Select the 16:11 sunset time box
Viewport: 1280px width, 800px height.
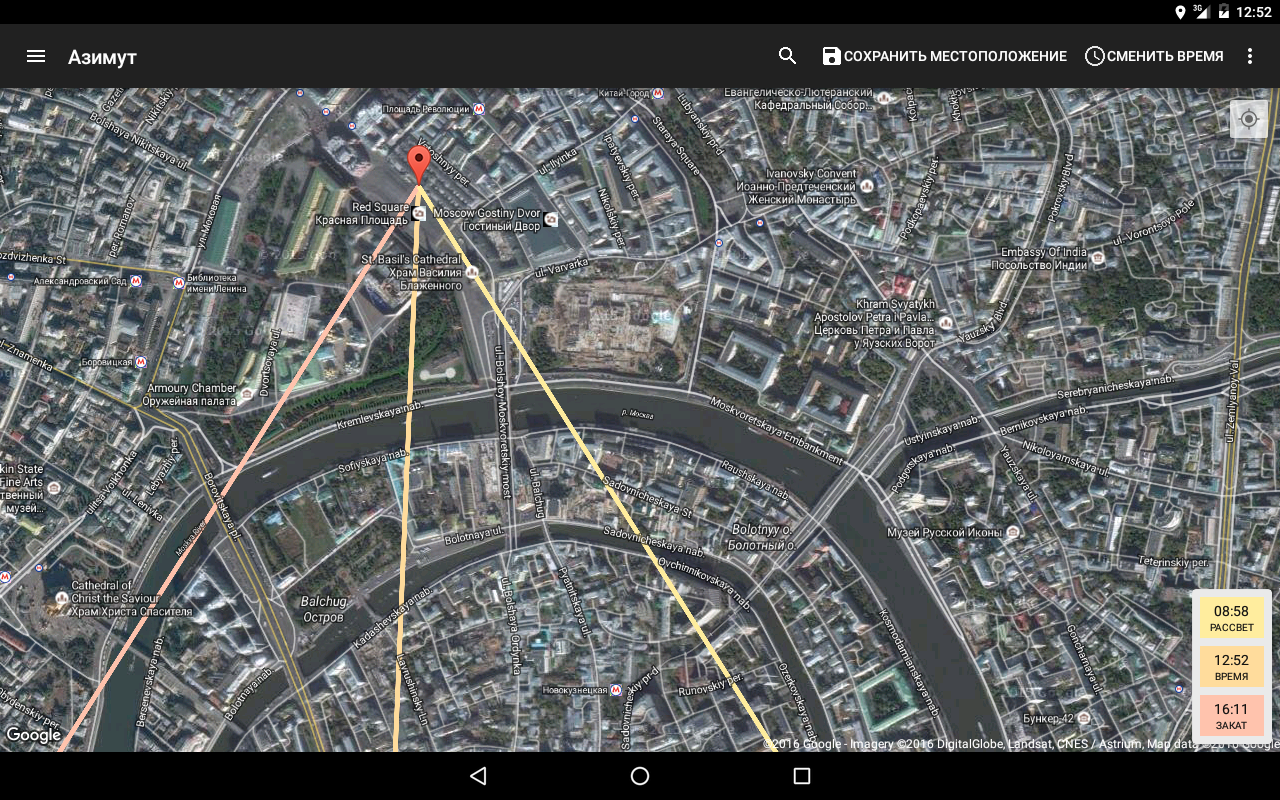coord(1231,716)
